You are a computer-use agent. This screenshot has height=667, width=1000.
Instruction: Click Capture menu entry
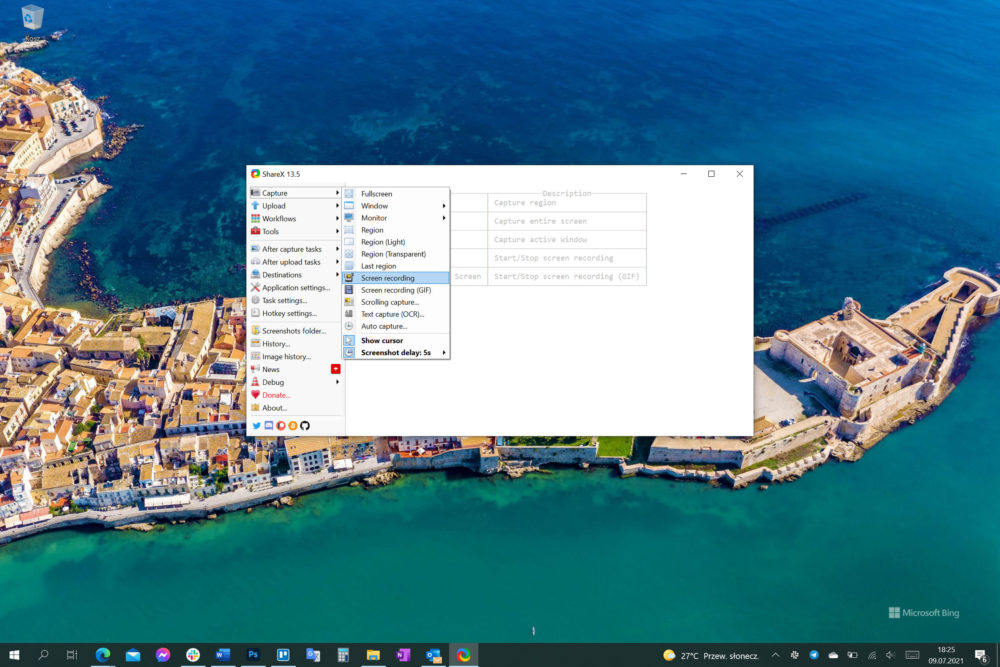pyautogui.click(x=295, y=193)
